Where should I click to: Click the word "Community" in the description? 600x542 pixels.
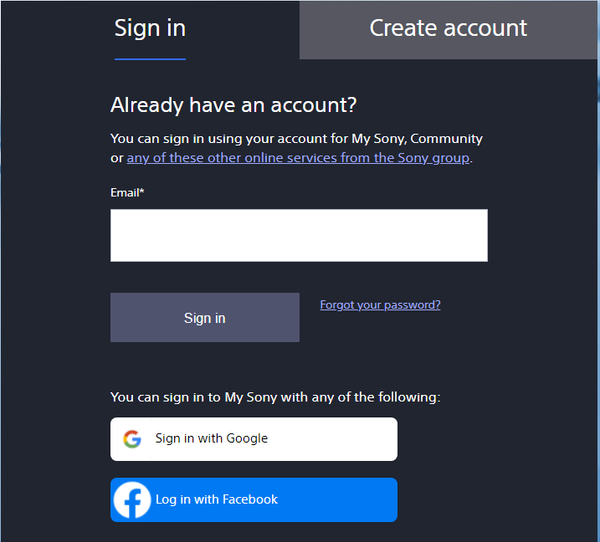tap(446, 138)
